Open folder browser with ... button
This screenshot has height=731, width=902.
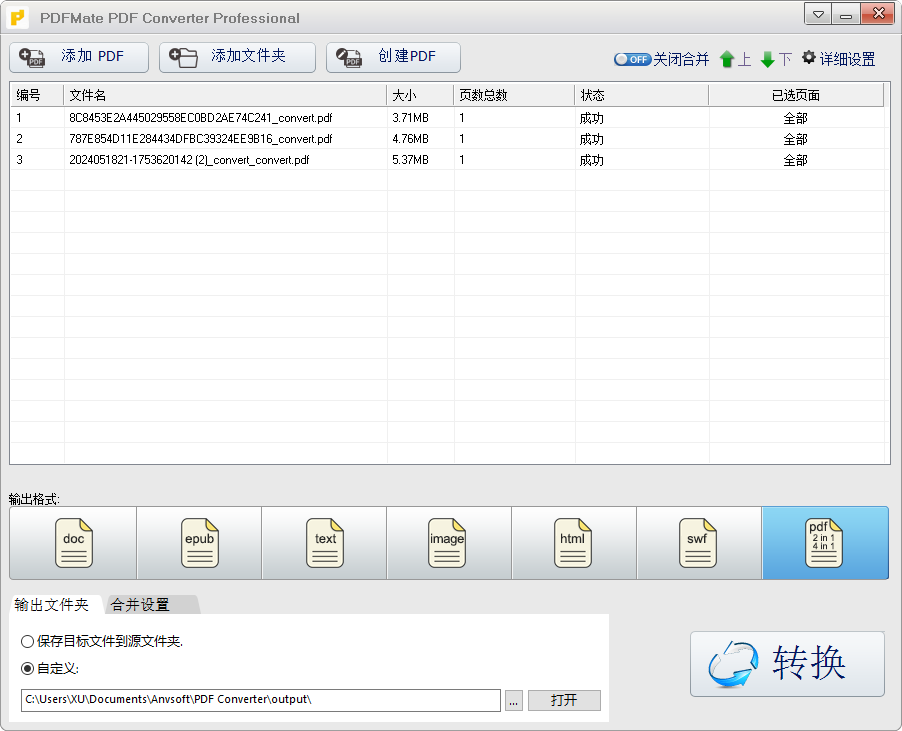pos(513,700)
